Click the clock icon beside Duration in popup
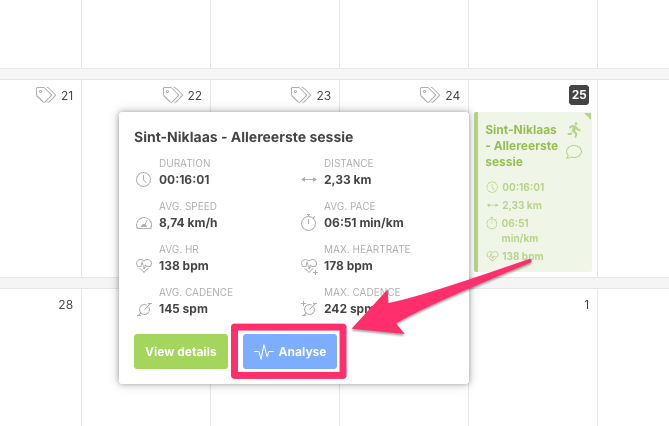This screenshot has width=669, height=426. coord(143,180)
